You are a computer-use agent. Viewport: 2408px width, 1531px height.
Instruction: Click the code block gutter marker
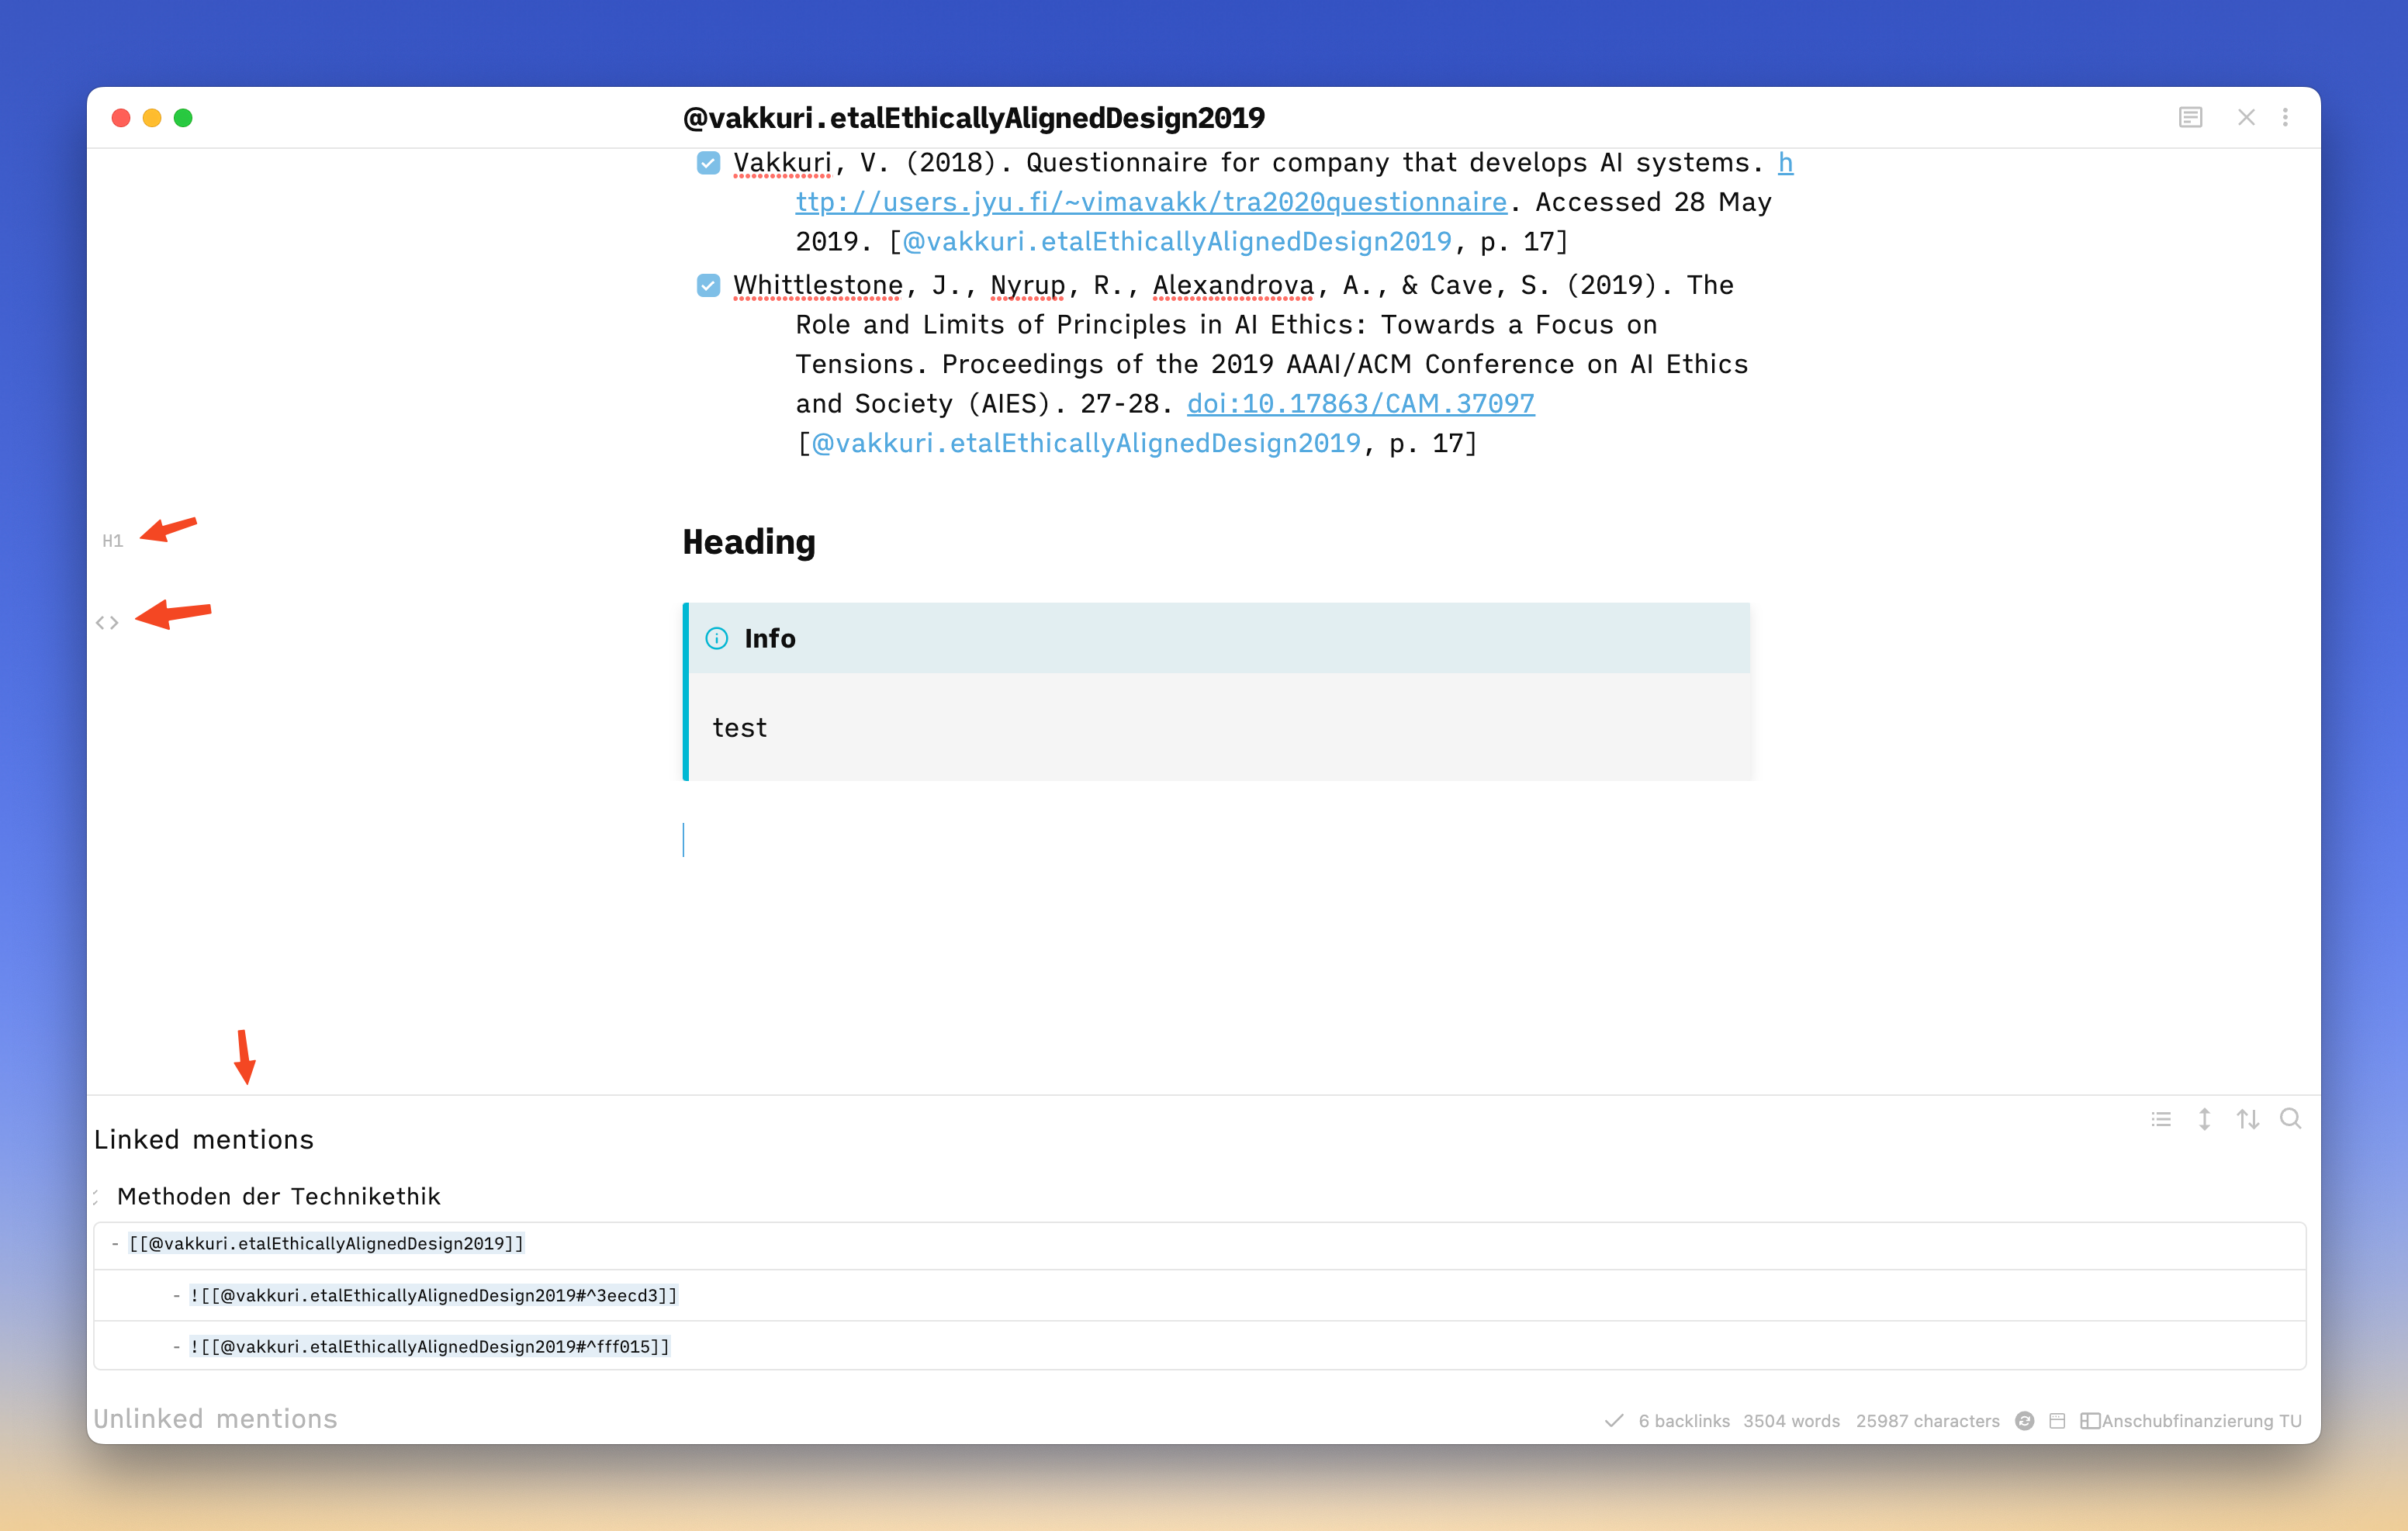click(107, 623)
